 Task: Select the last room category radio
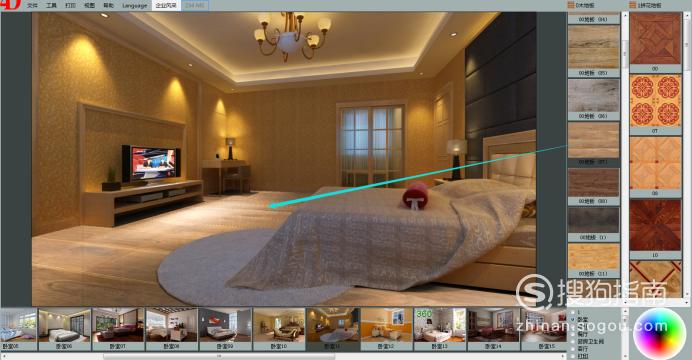click(x=573, y=356)
